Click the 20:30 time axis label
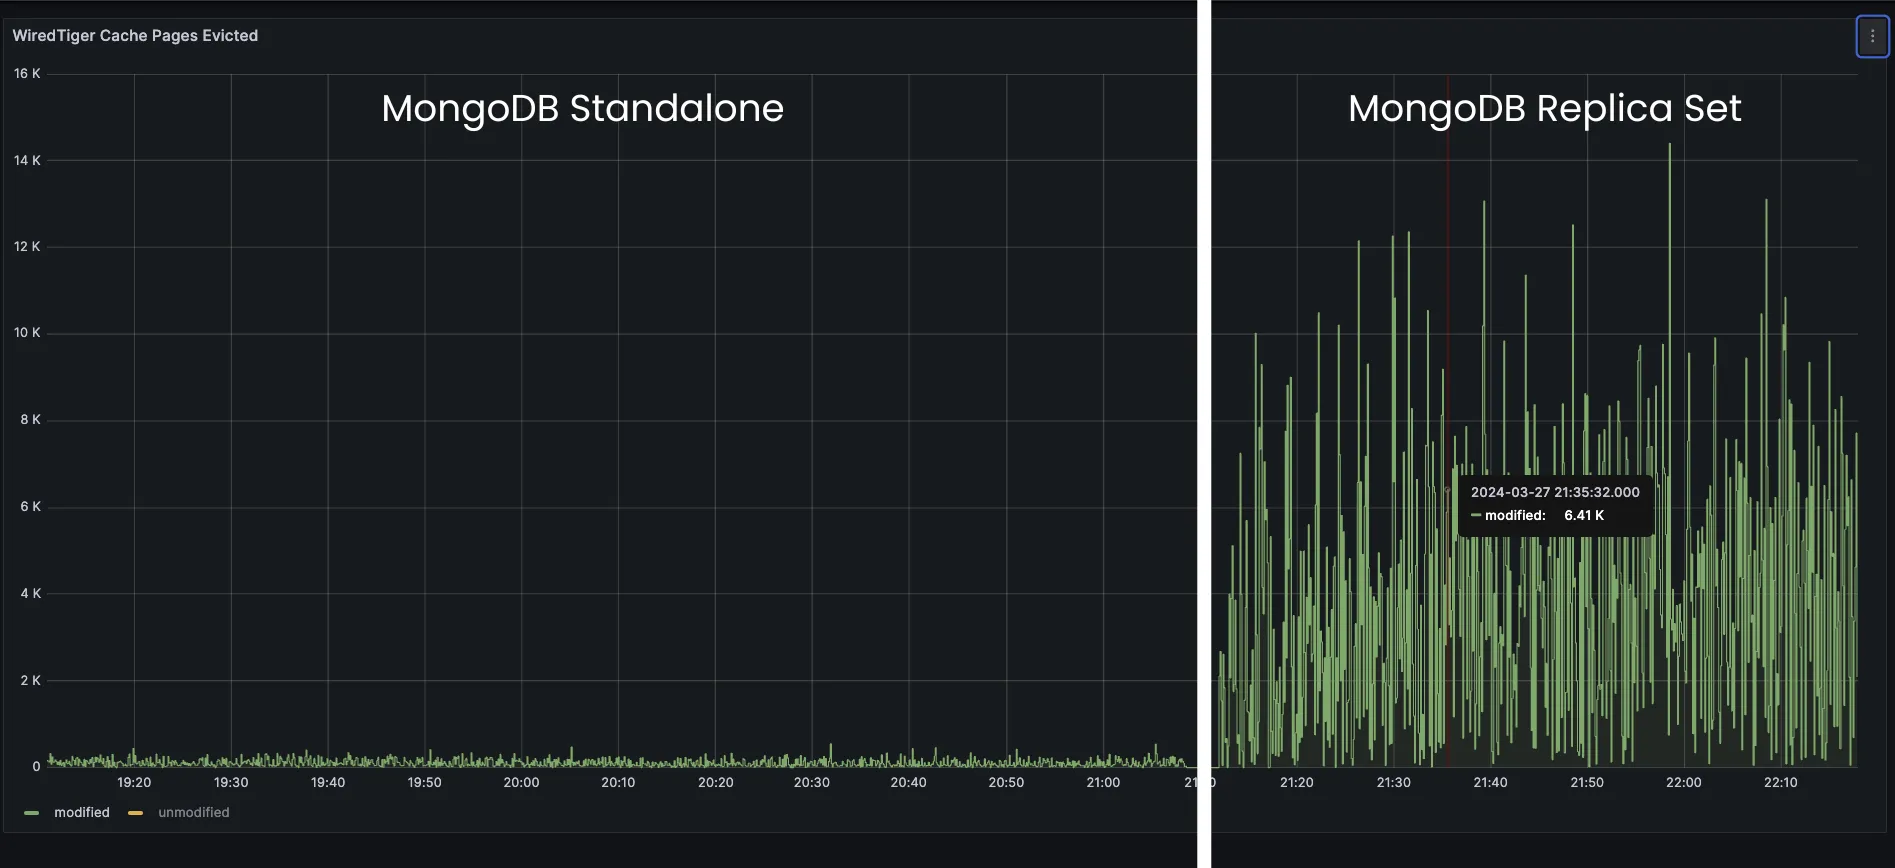Viewport: 1895px width, 868px height. point(812,782)
